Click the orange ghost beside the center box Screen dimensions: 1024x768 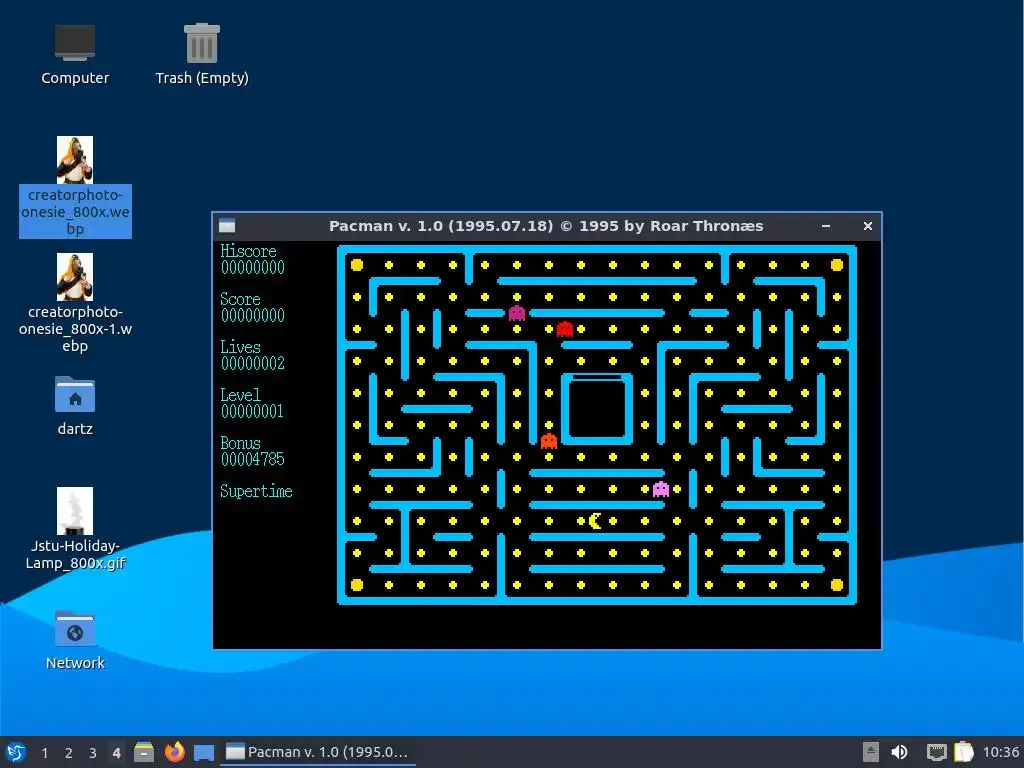point(549,441)
